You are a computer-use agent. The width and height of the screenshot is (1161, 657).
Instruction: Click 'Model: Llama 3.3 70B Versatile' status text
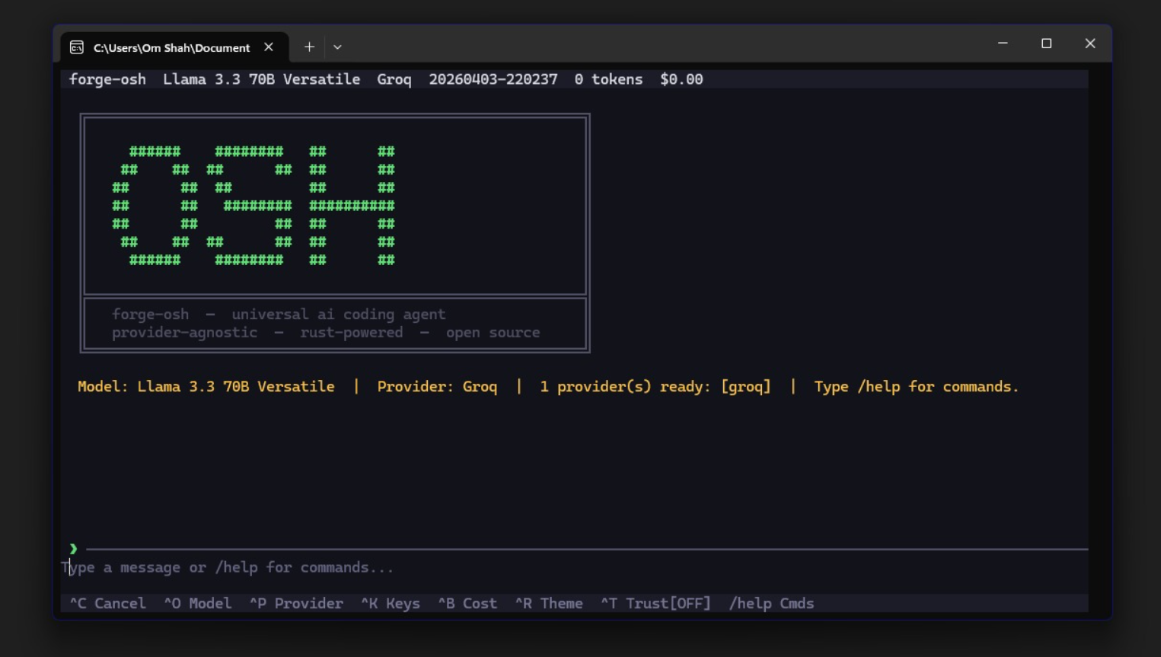click(206, 387)
